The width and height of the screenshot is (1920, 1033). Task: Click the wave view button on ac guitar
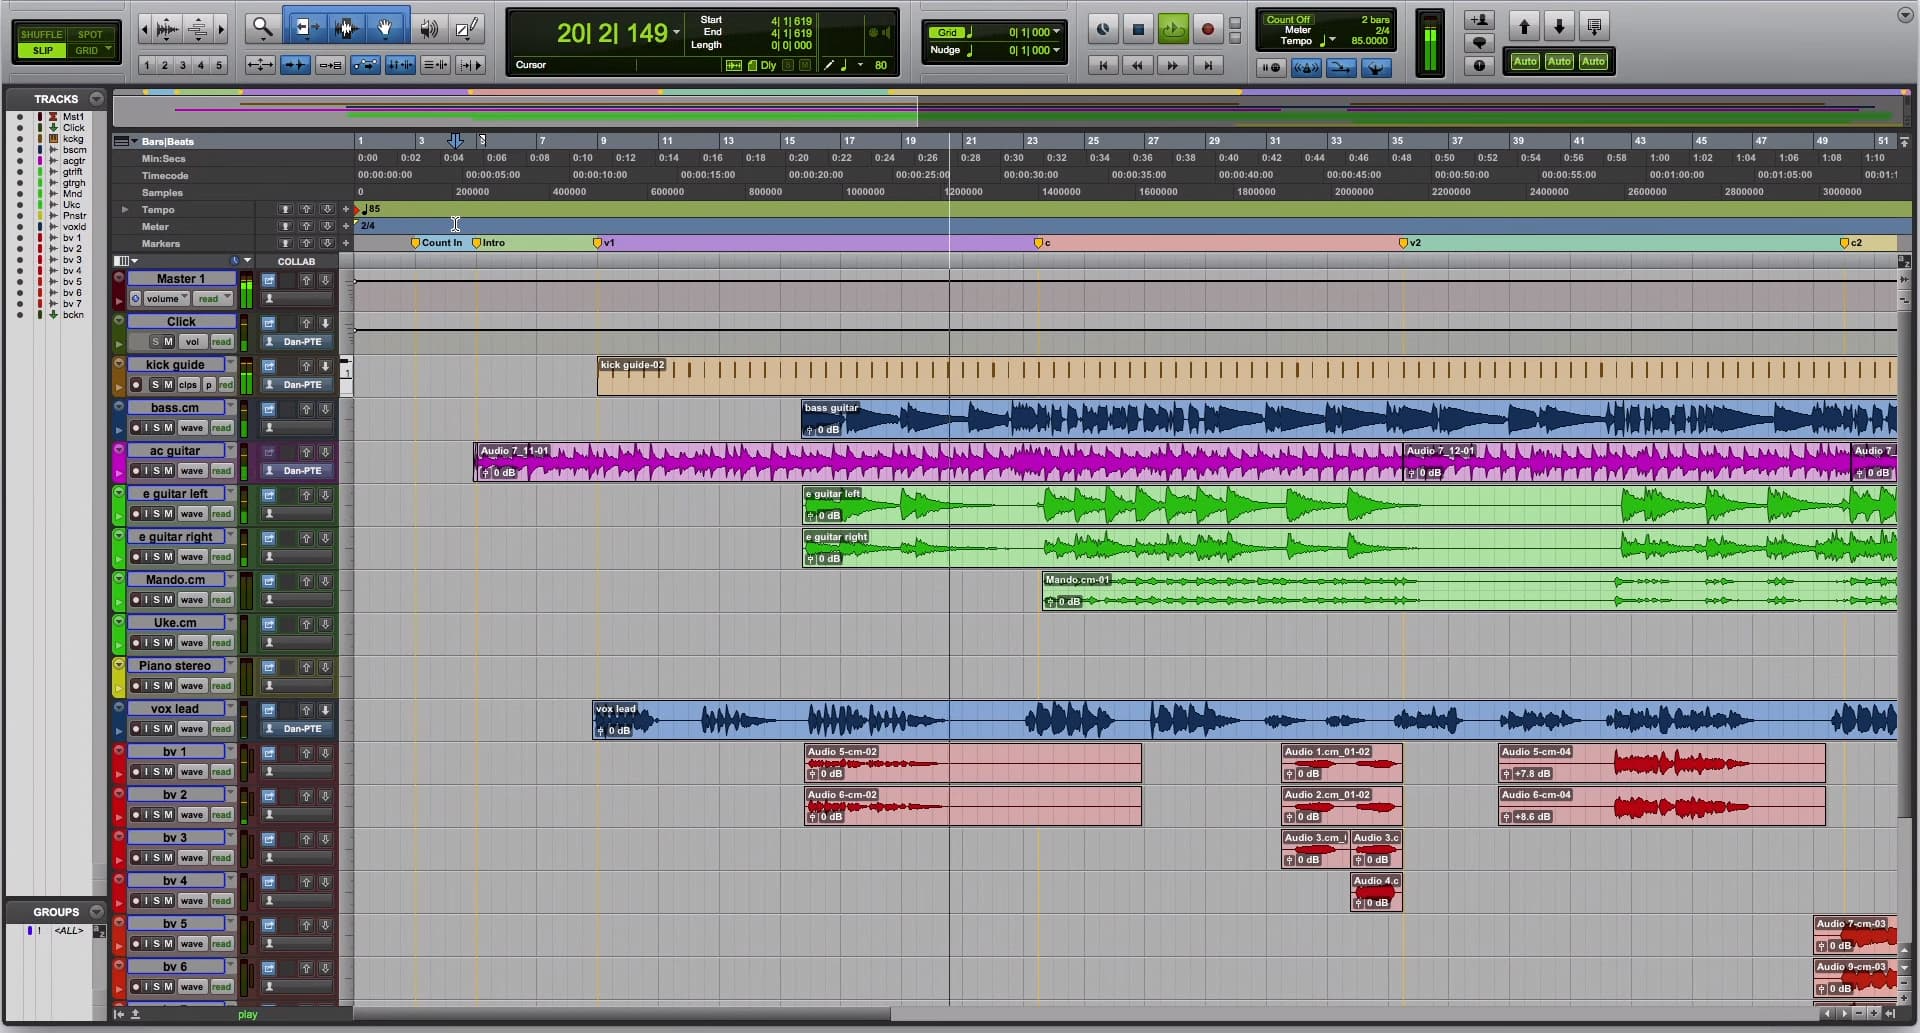point(192,471)
